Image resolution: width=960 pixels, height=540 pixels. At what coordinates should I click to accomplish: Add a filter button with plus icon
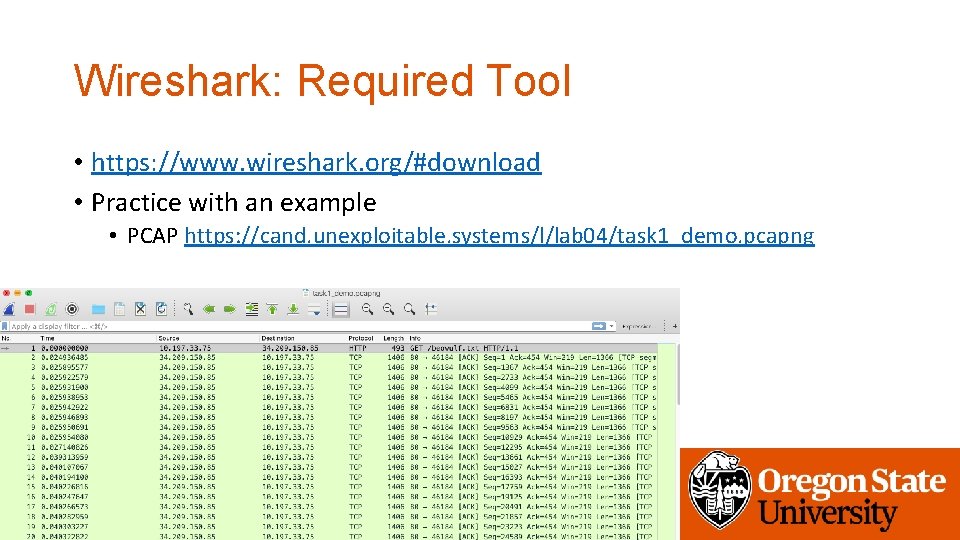point(675,326)
